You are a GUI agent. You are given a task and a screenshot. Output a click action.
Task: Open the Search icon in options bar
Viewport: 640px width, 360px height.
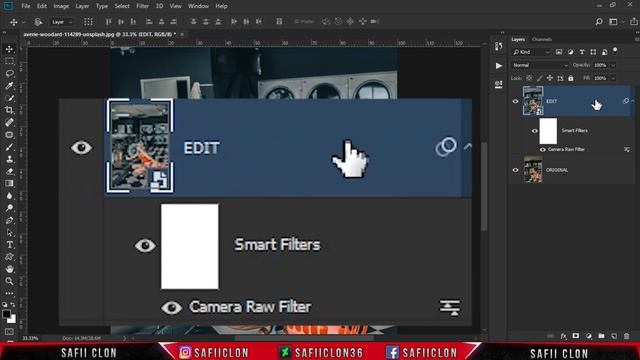click(x=599, y=22)
